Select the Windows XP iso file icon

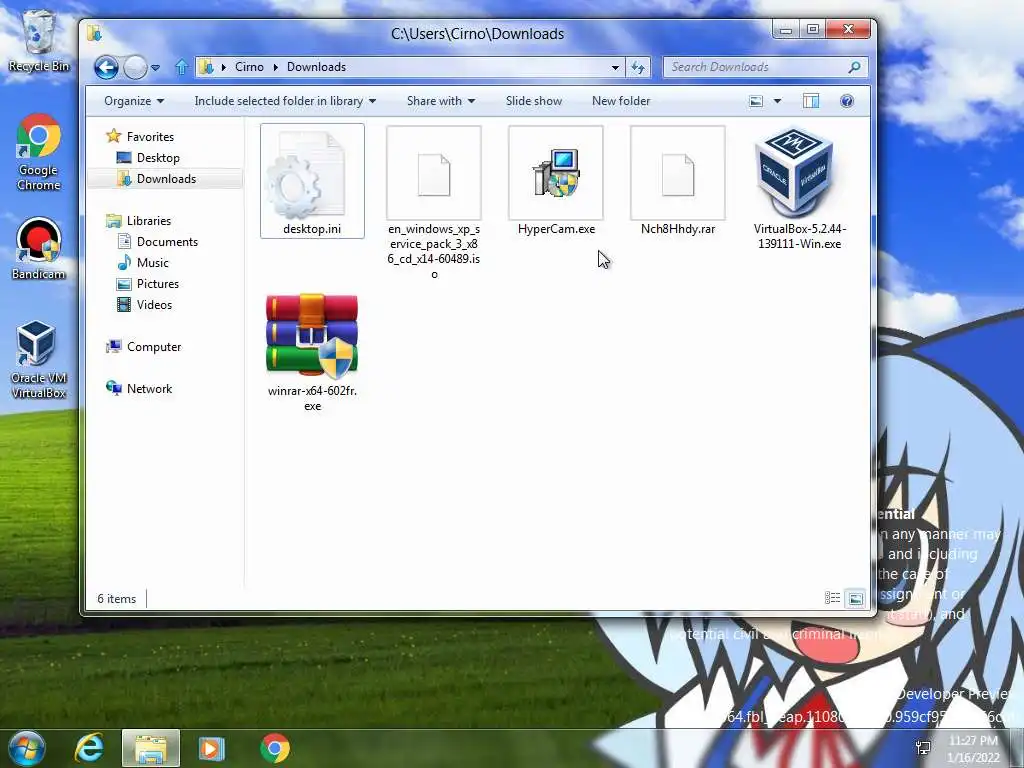[x=434, y=173]
